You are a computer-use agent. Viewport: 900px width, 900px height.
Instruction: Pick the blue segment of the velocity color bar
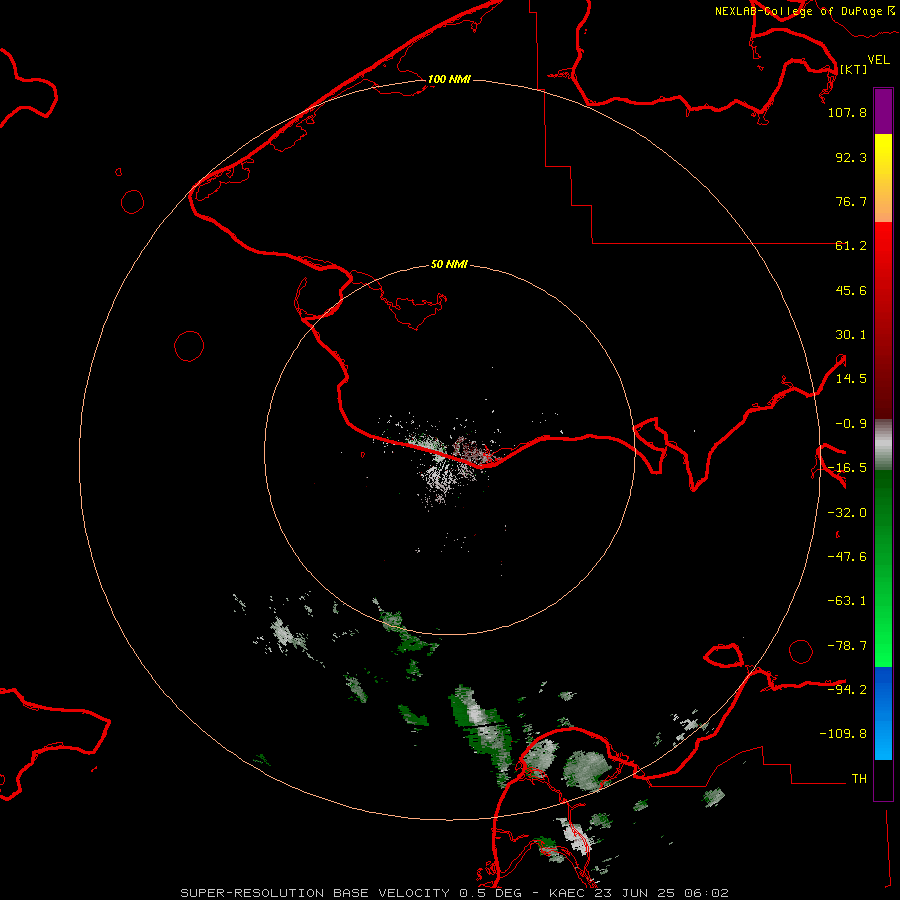click(x=883, y=713)
